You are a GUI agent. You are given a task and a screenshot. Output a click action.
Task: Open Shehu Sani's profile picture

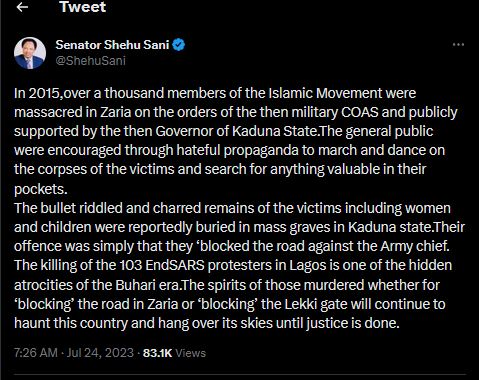(x=30, y=53)
